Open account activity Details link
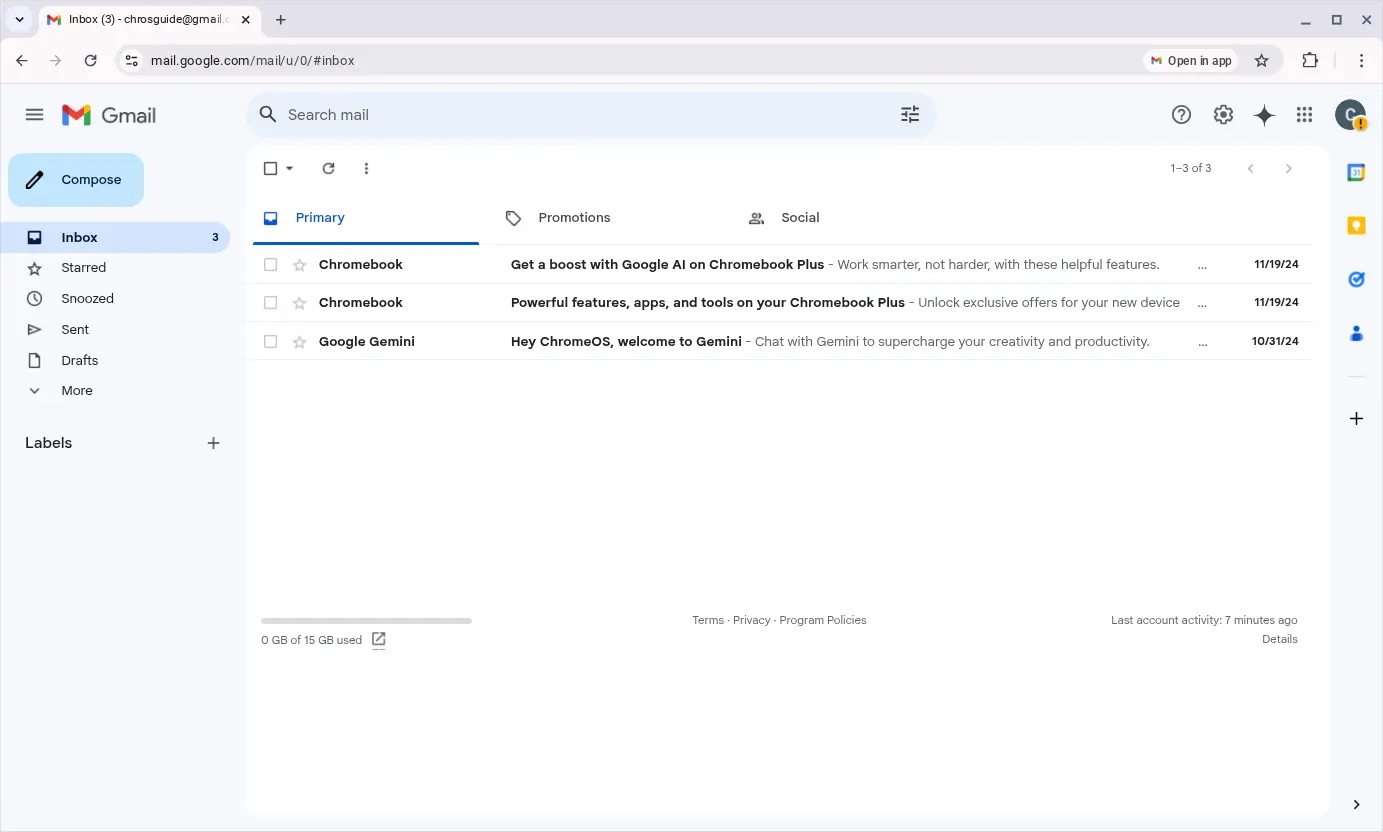 [1279, 639]
